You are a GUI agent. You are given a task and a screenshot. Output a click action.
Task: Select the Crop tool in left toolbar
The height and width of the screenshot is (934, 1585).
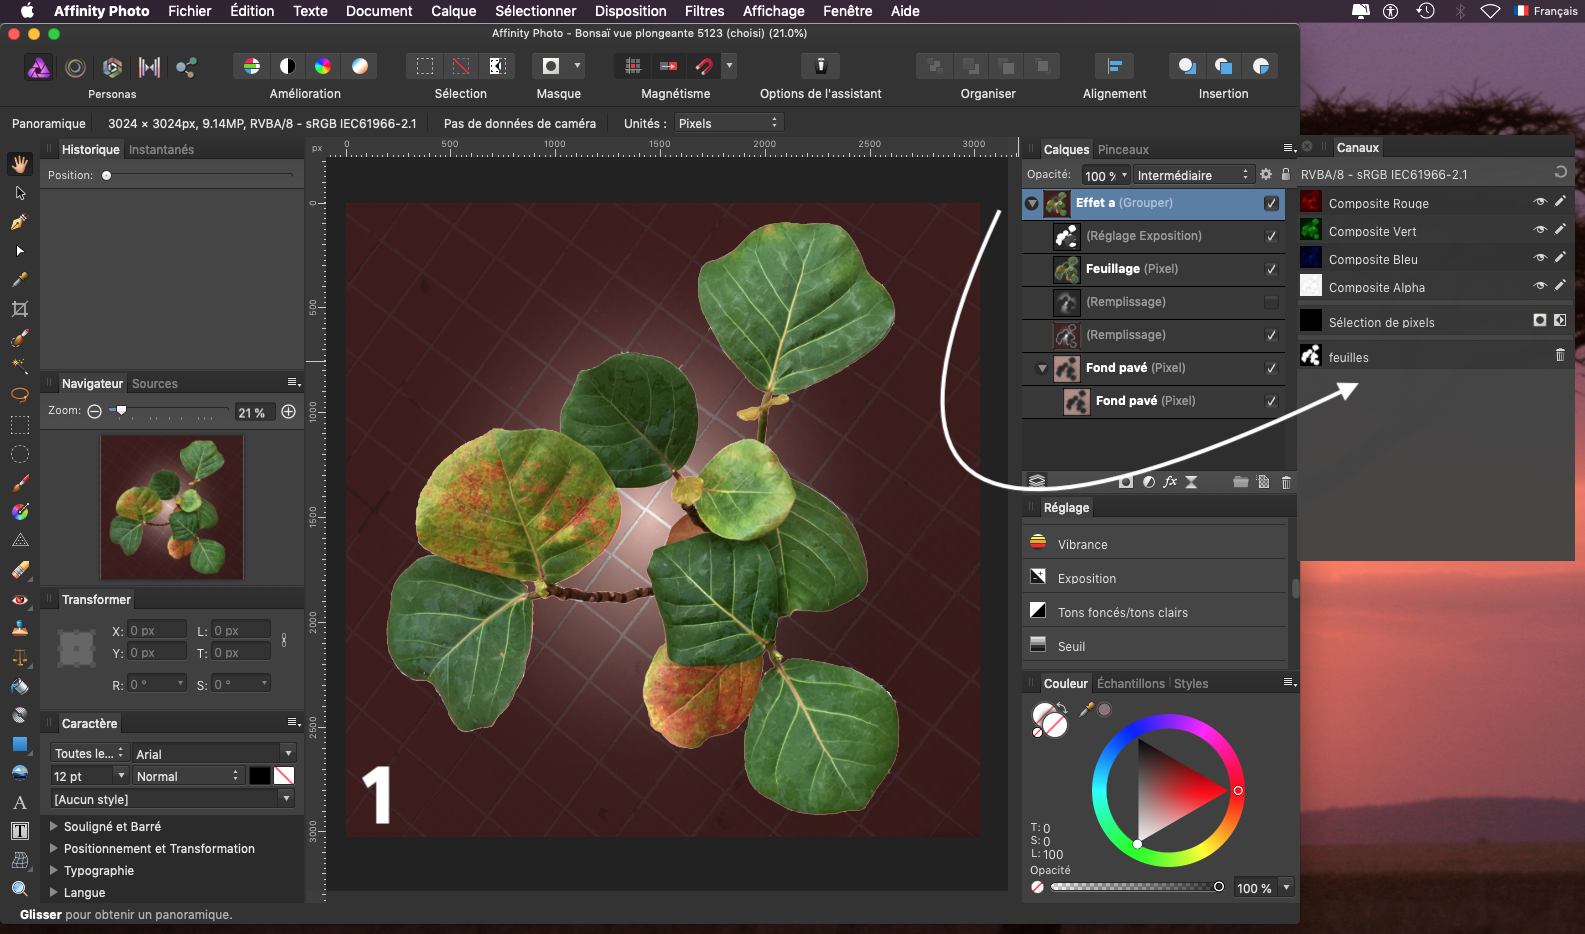[x=19, y=309]
